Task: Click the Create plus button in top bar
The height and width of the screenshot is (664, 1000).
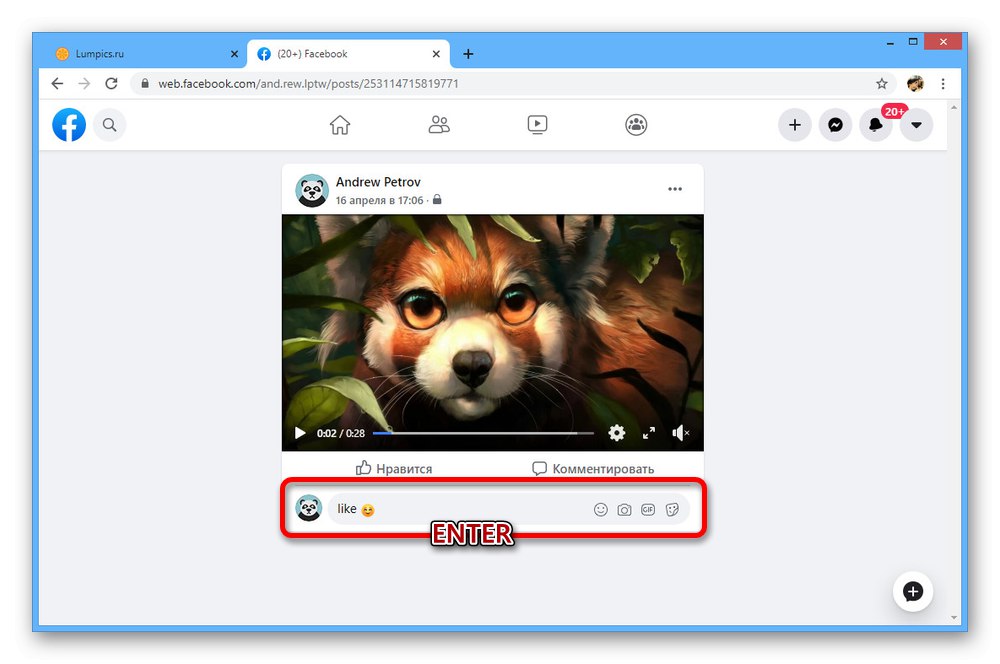Action: pos(795,125)
